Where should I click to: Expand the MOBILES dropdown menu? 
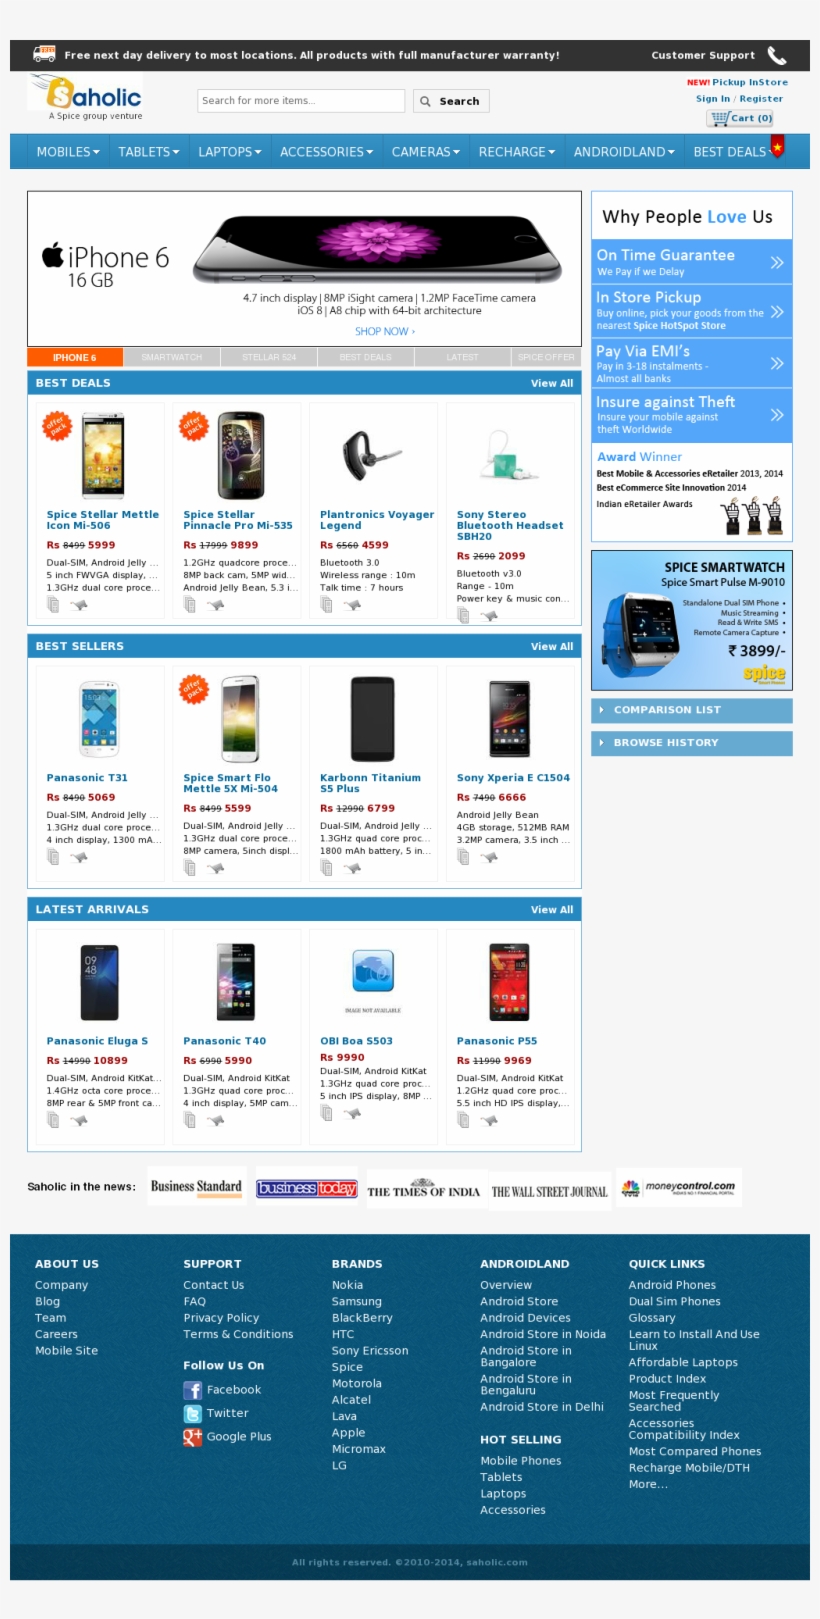[x=68, y=152]
